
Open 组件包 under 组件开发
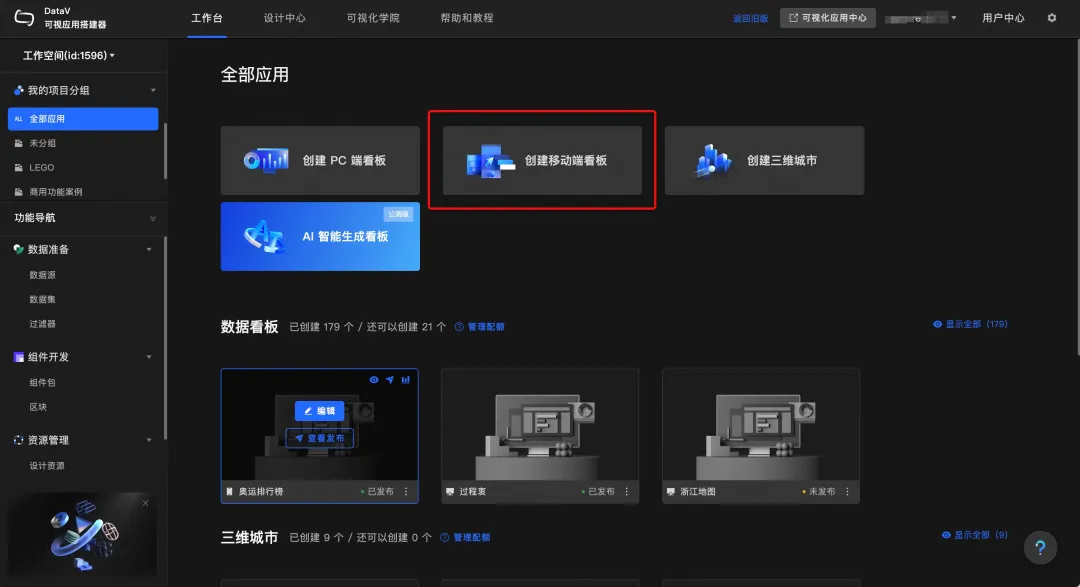coord(42,382)
